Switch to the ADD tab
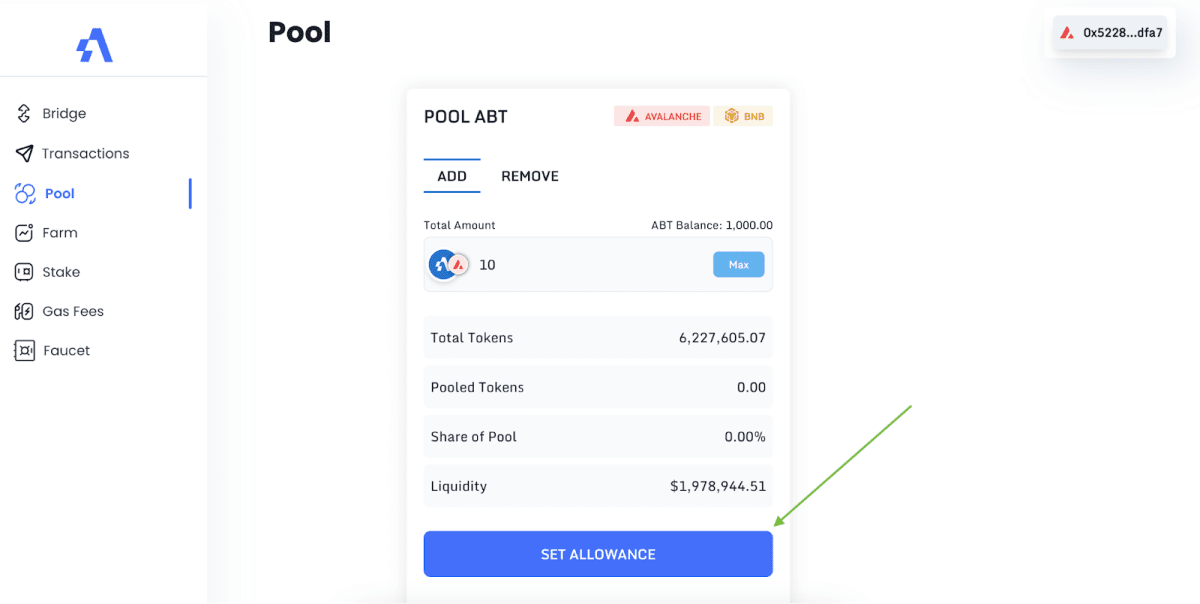The width and height of the screenshot is (1200, 604). 452,175
